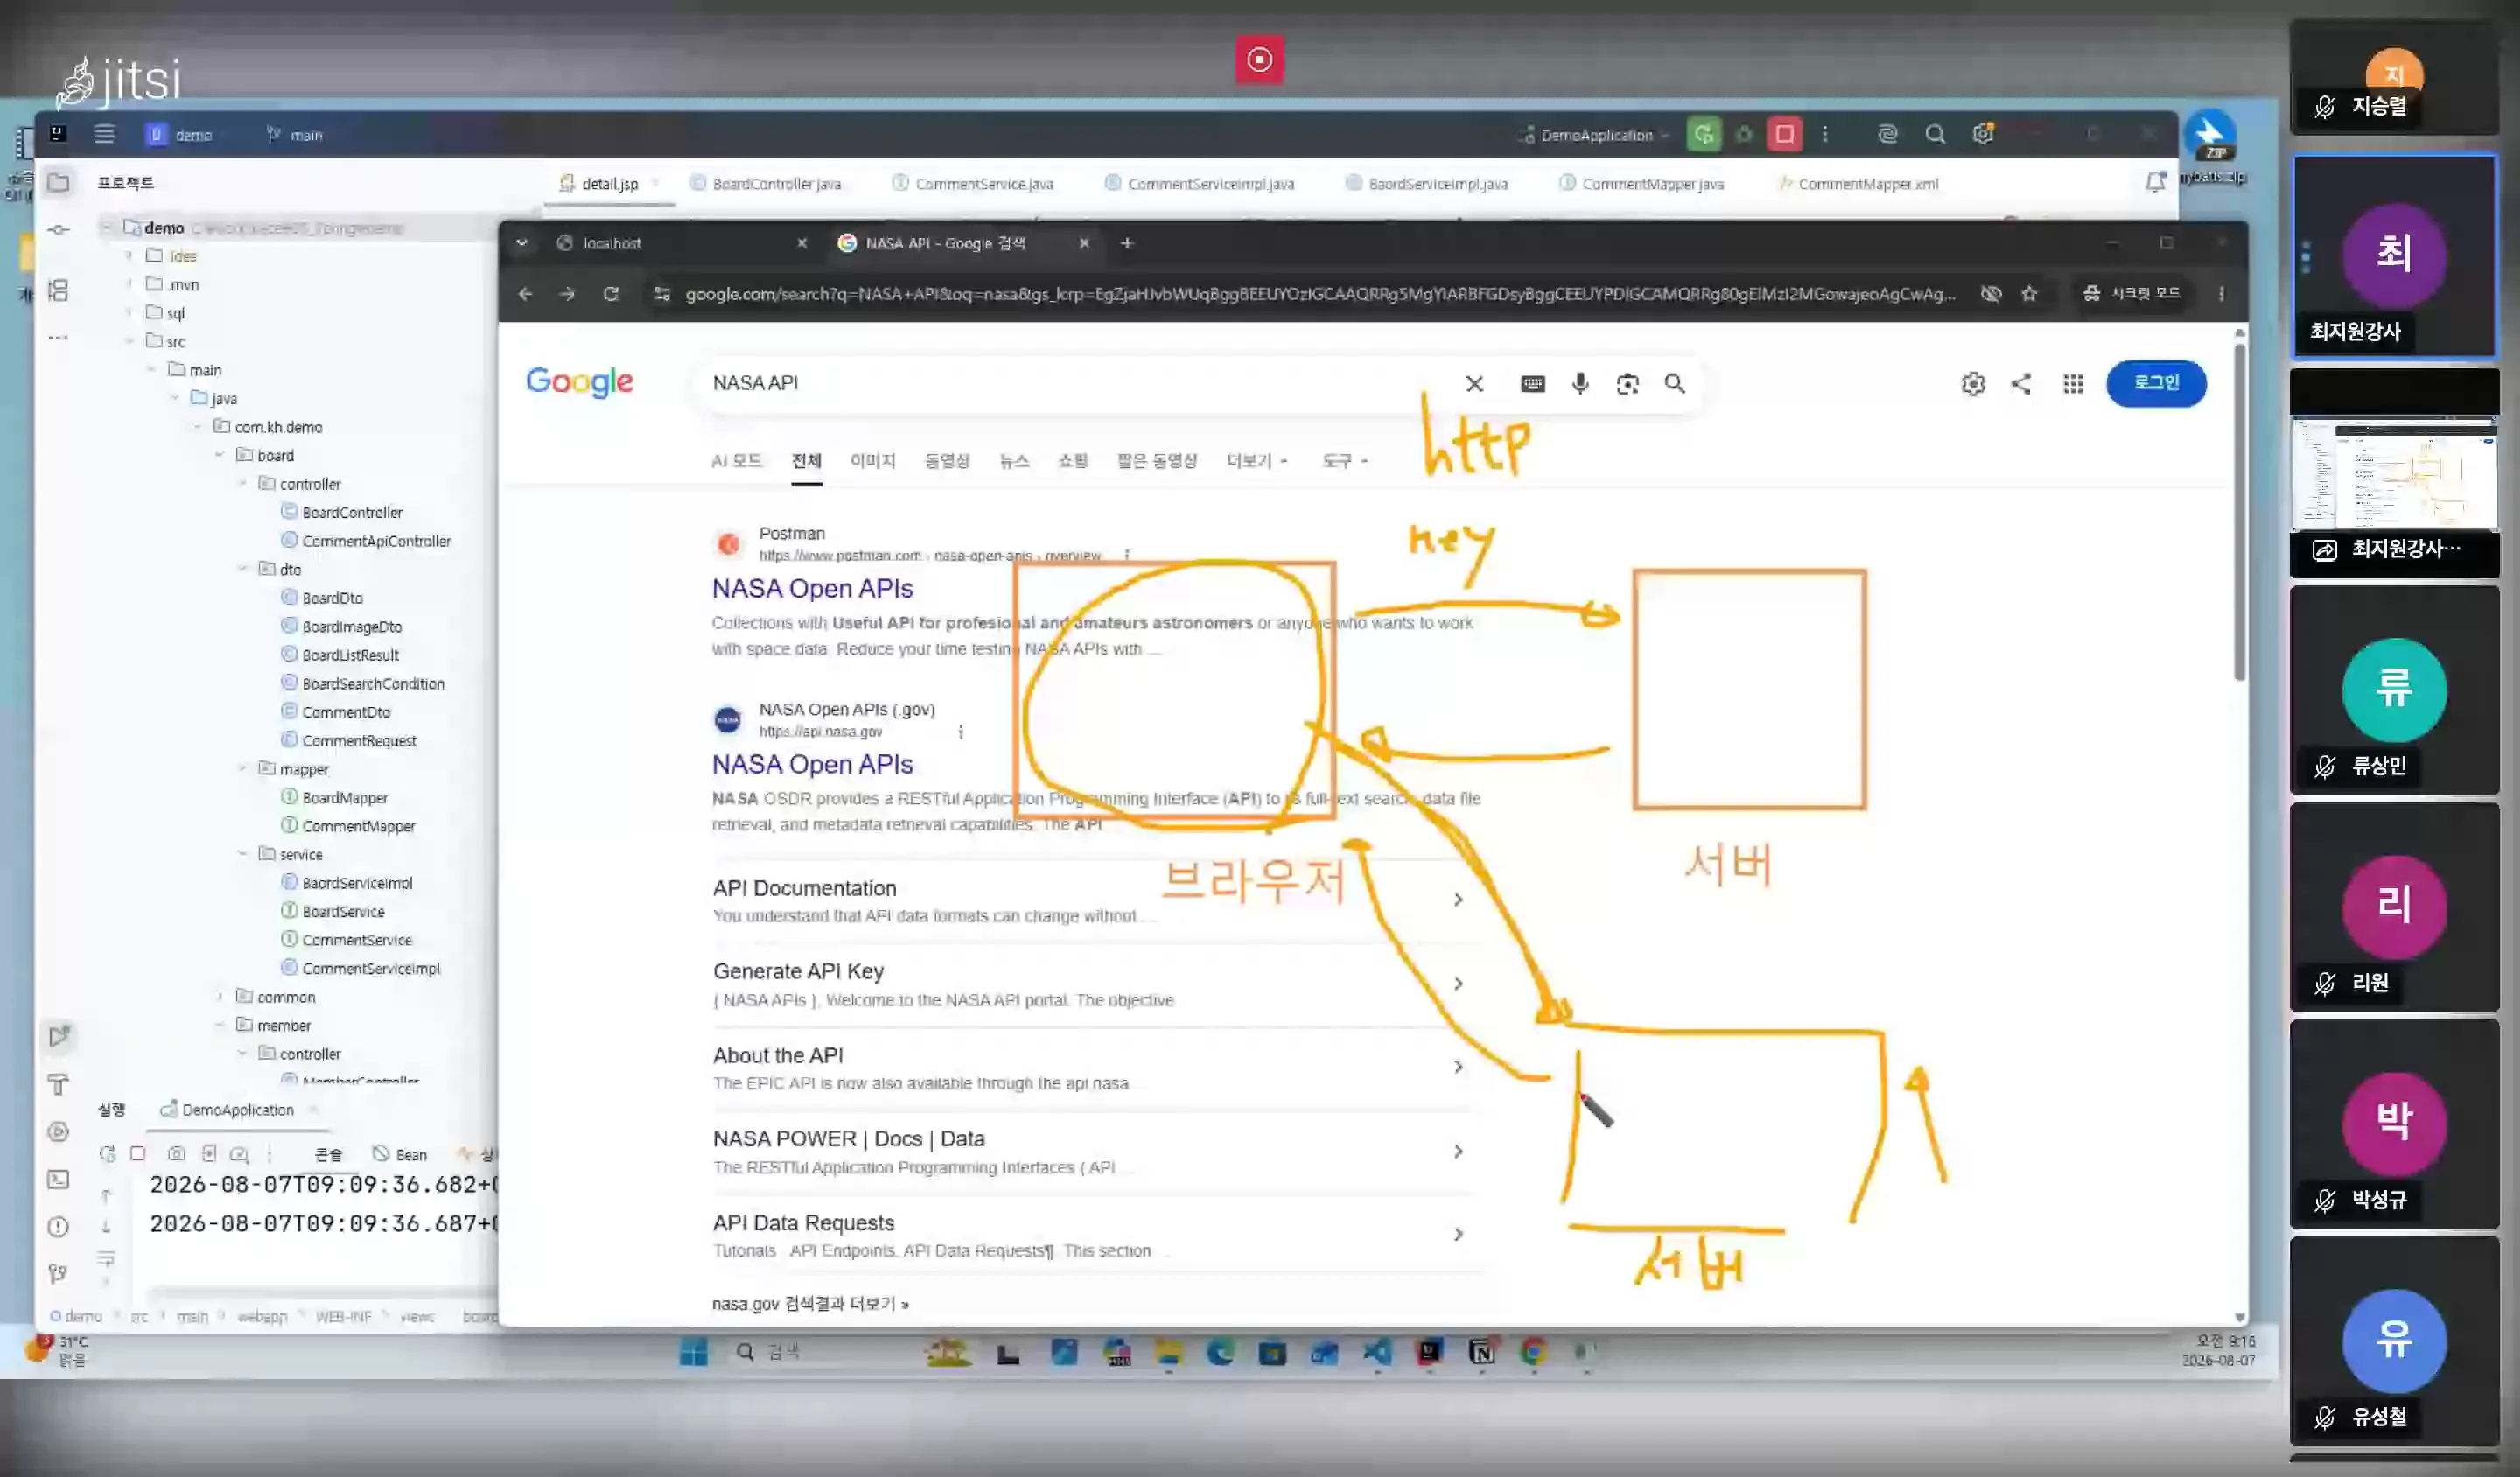This screenshot has height=1477, width=2520.
Task: Open the DemoApplication run configuration dropdown
Action: 1595,134
